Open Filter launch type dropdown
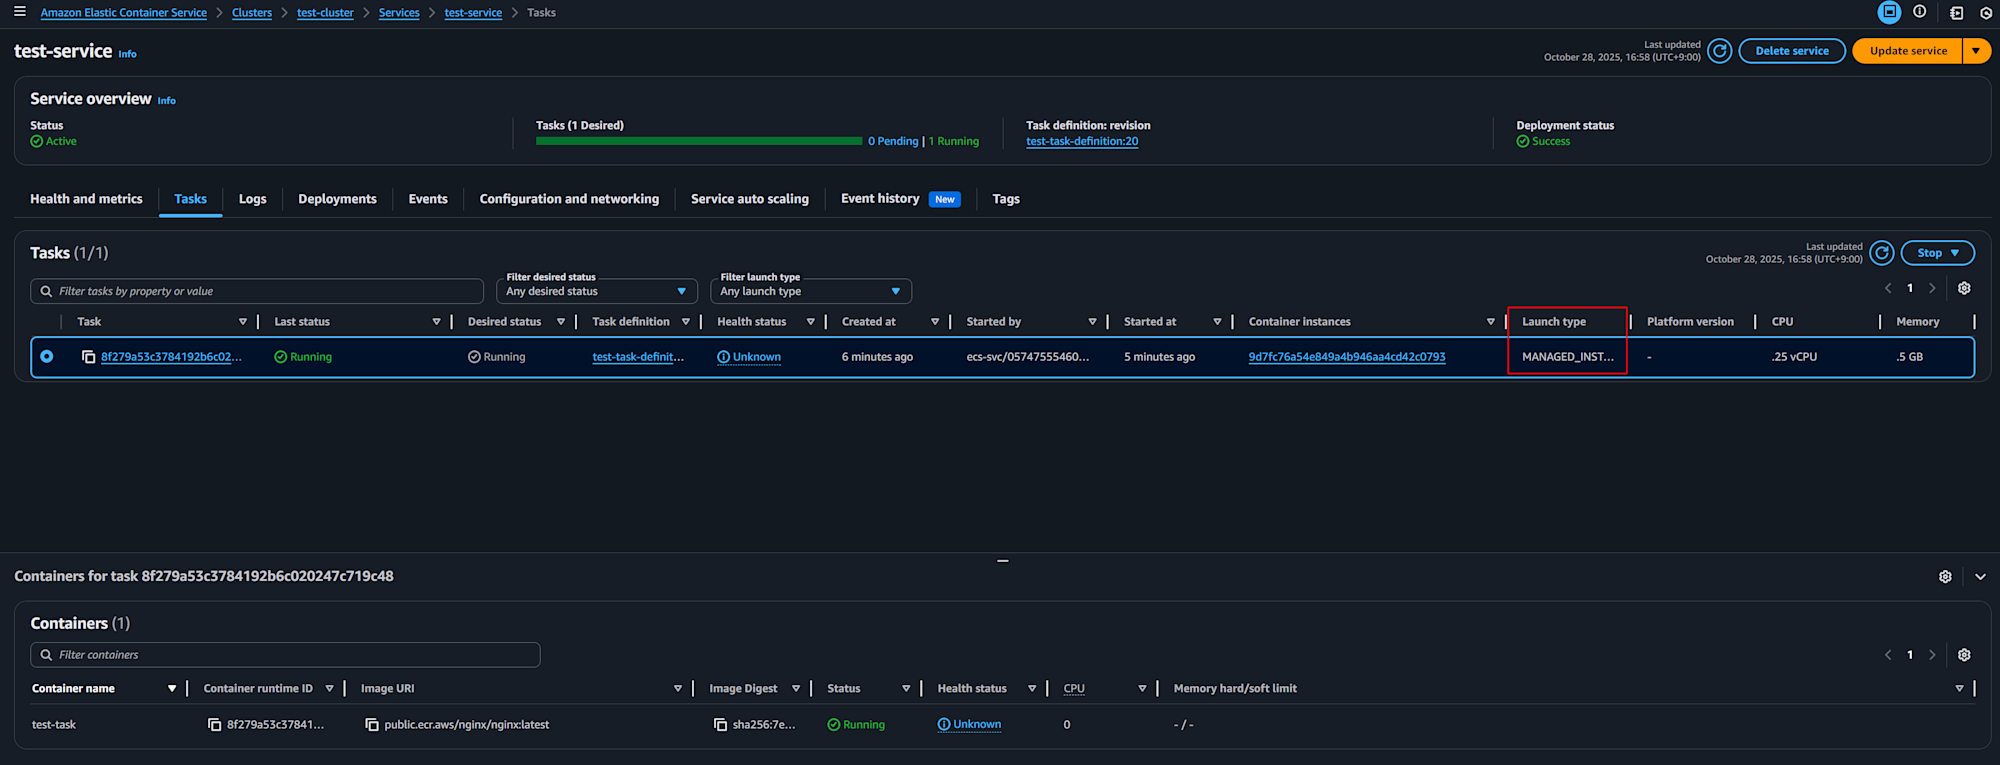This screenshot has width=2000, height=765. [811, 291]
